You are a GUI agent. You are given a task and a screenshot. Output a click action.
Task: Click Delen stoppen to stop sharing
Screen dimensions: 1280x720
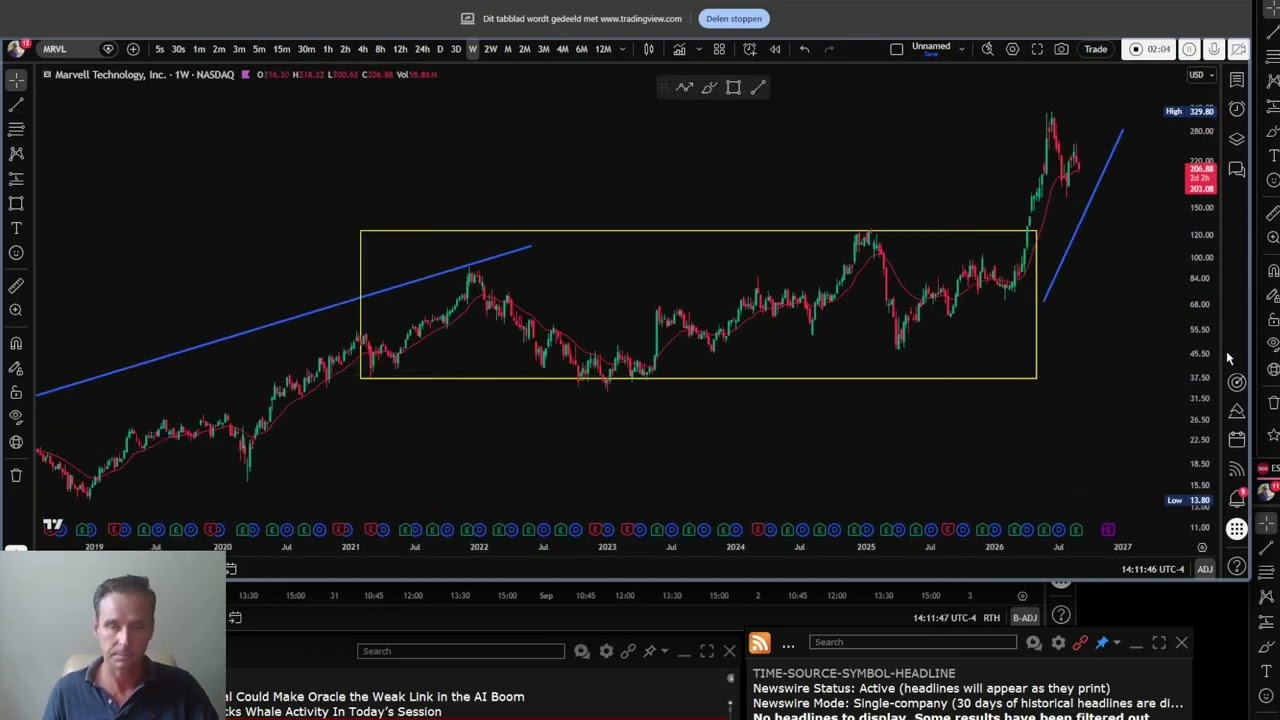[734, 18]
